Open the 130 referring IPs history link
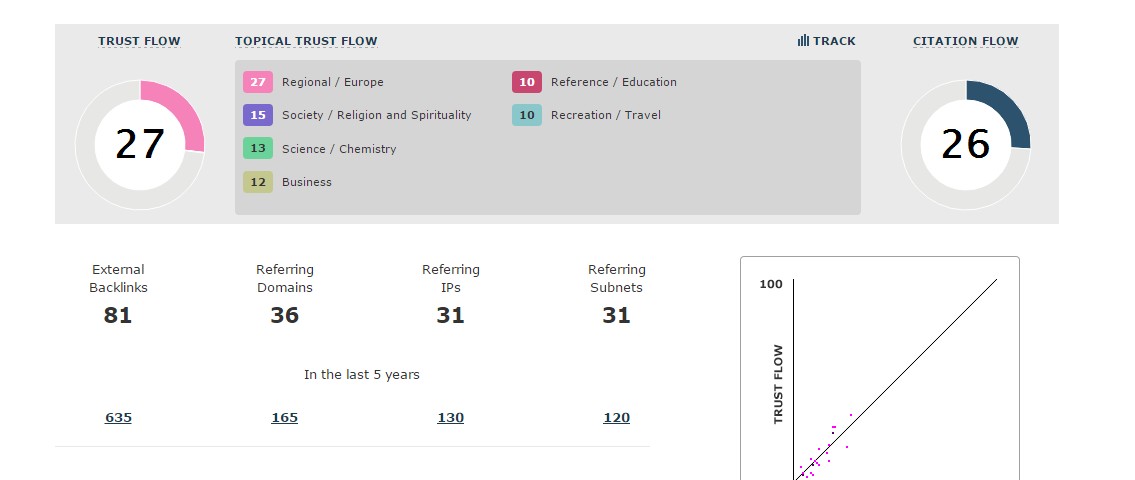 tap(450, 418)
